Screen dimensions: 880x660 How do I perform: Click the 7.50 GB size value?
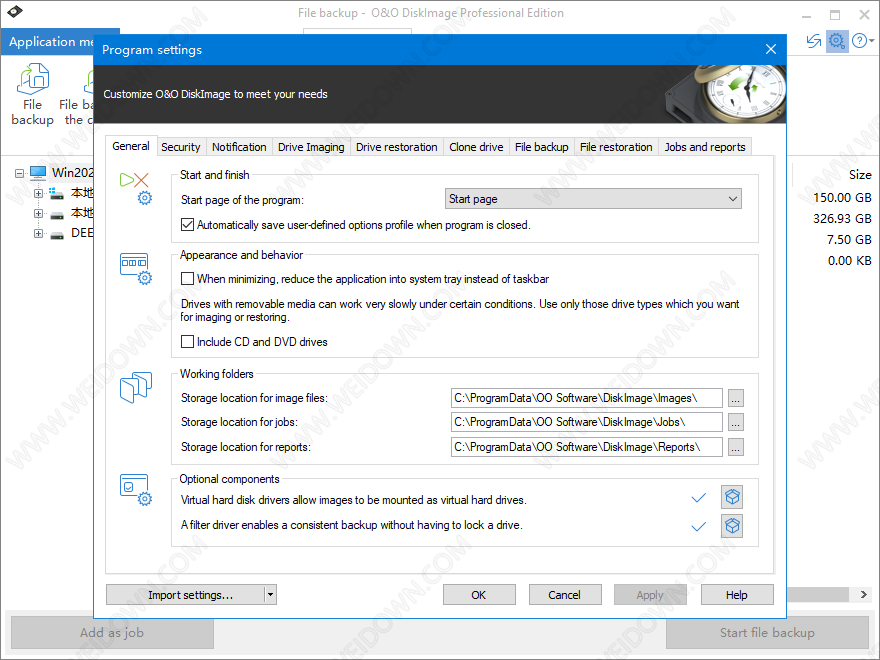849,240
